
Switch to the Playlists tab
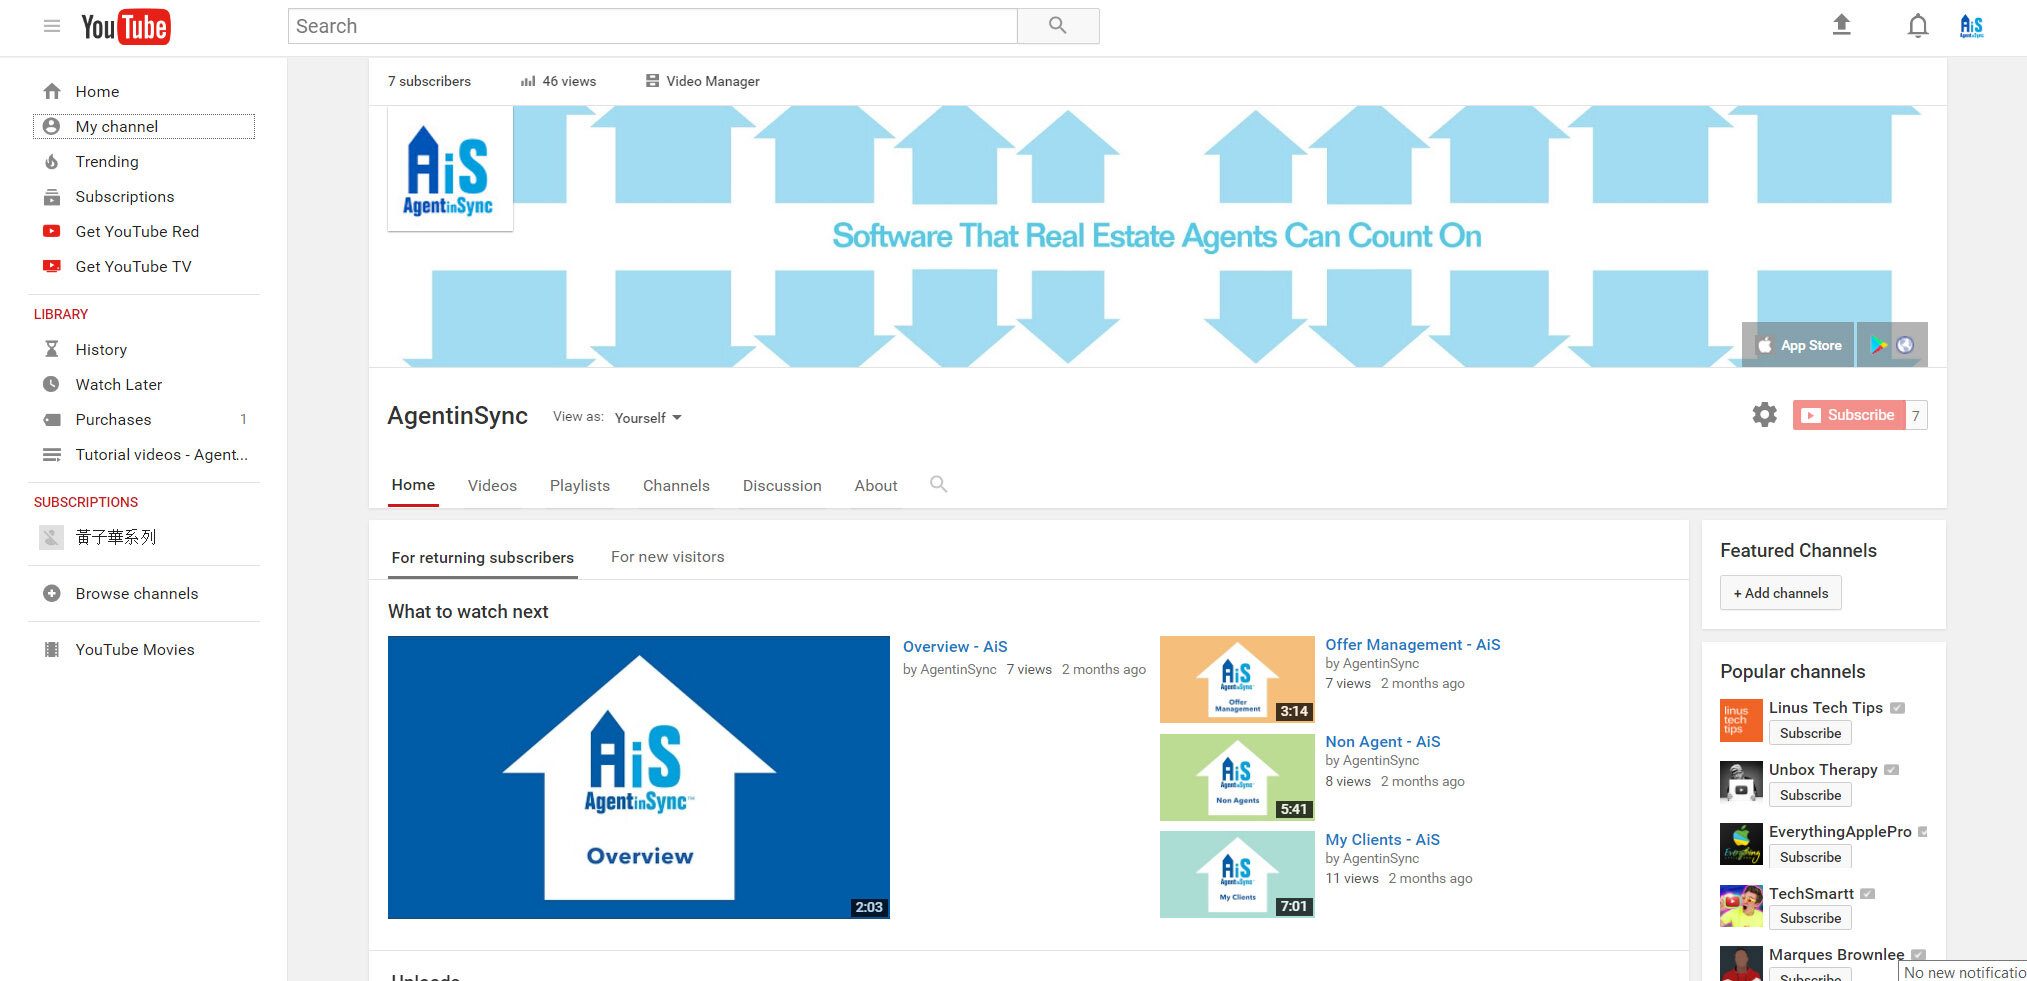580,486
